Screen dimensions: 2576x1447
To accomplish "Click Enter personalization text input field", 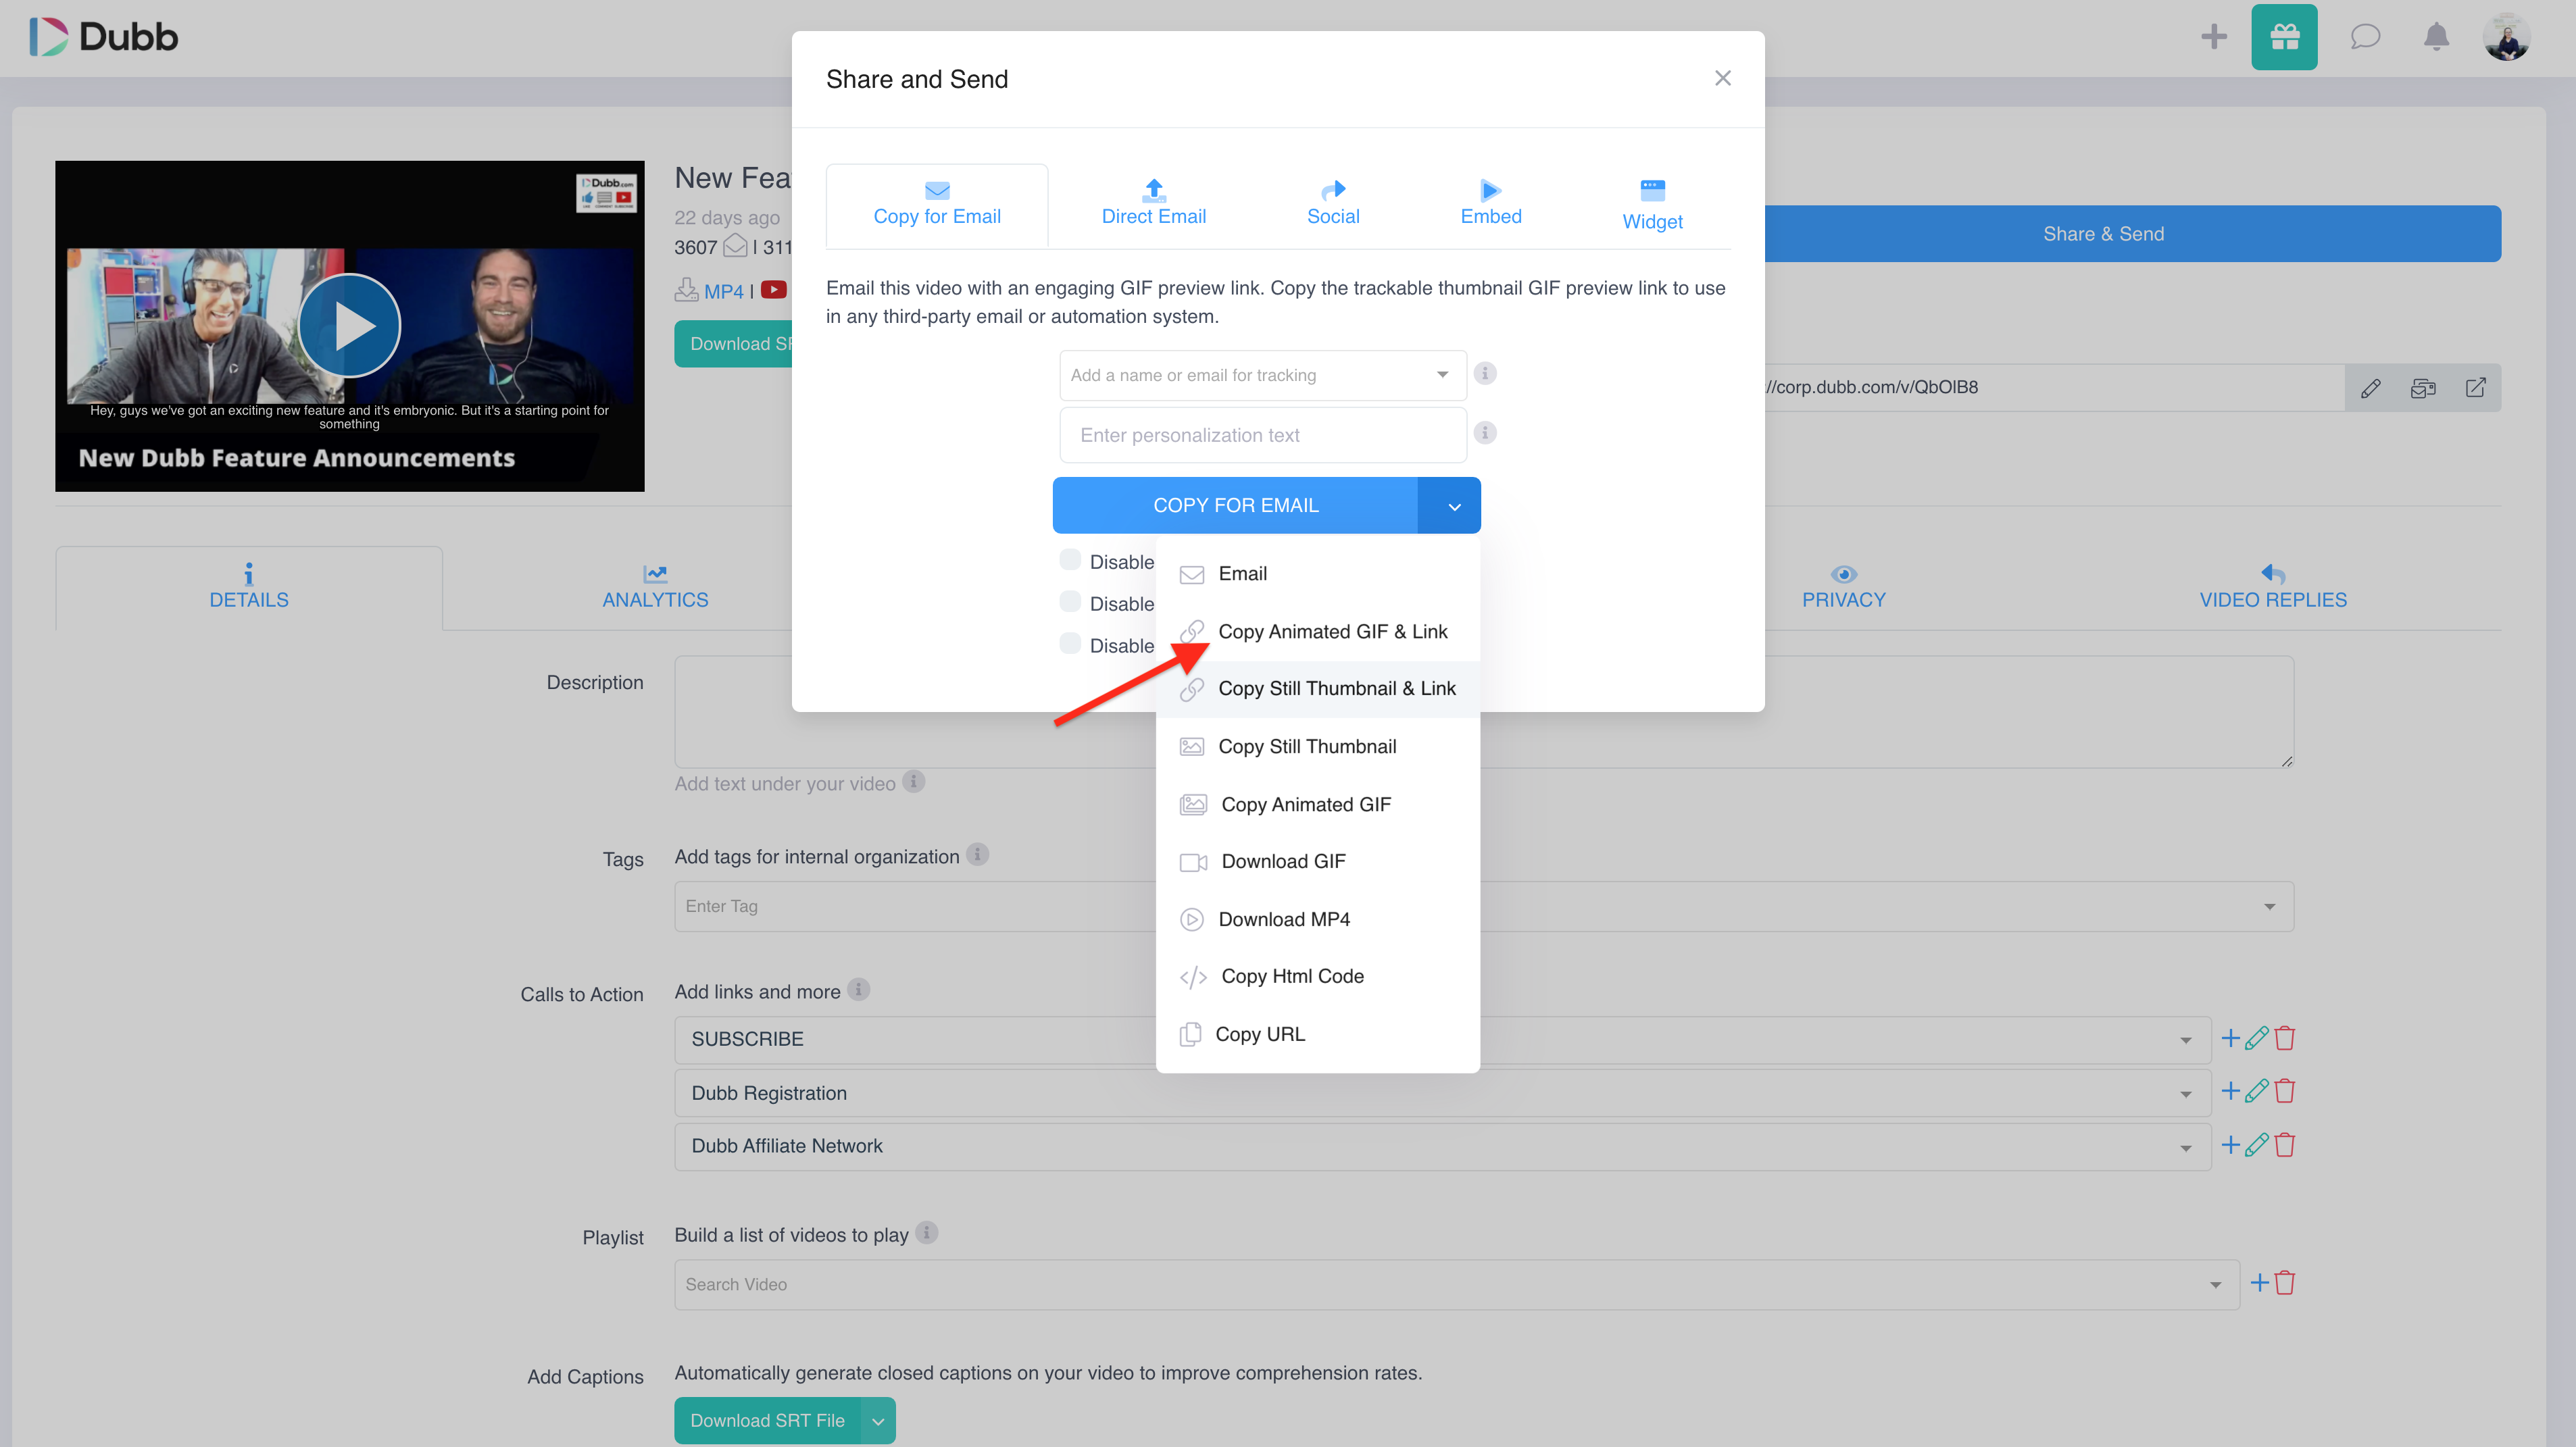I will [x=1263, y=434].
